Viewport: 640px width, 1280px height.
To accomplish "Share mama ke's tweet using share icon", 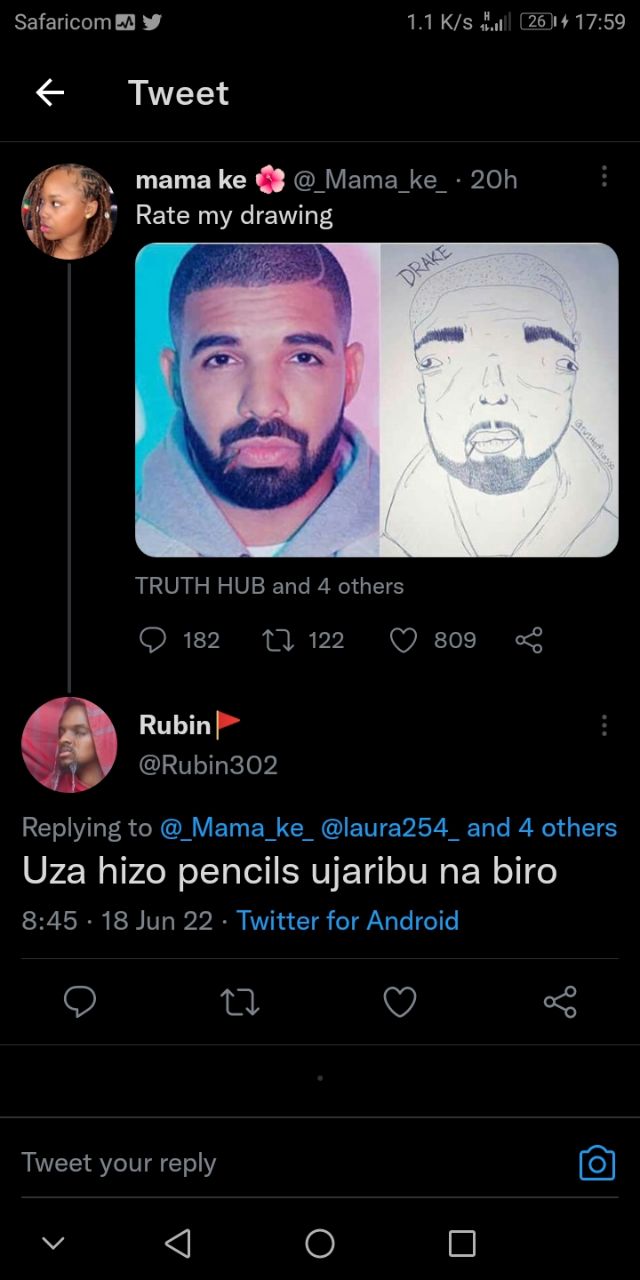I will click(528, 640).
